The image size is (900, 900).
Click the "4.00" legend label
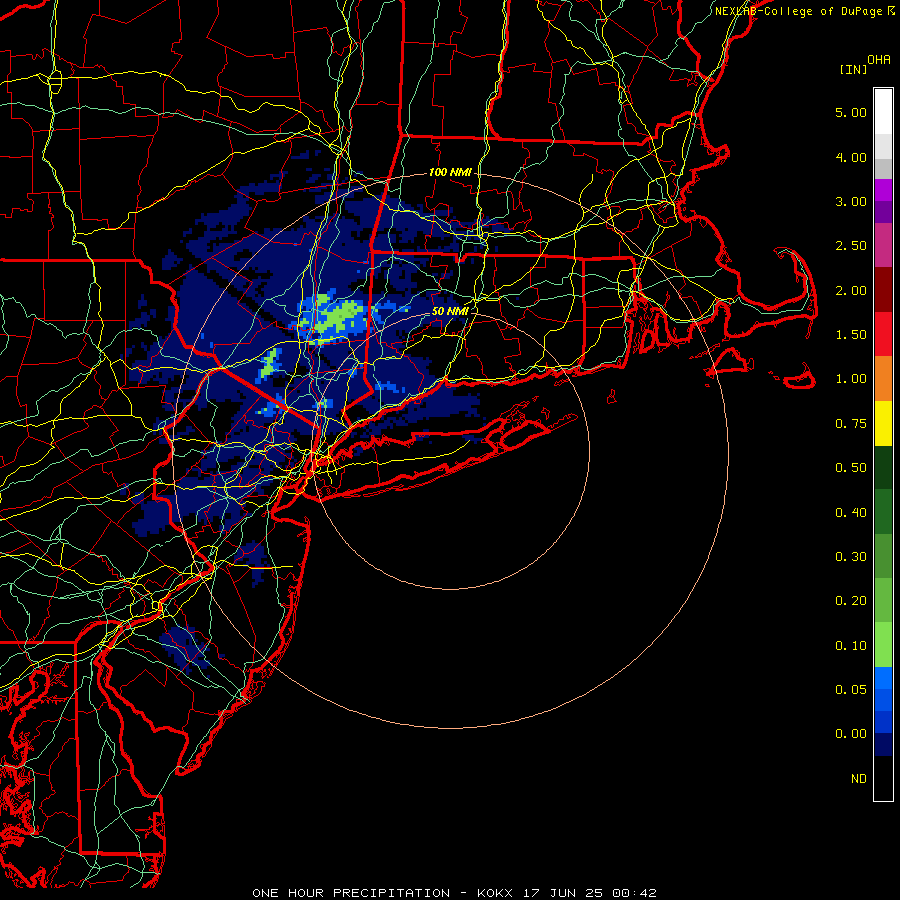(851, 157)
